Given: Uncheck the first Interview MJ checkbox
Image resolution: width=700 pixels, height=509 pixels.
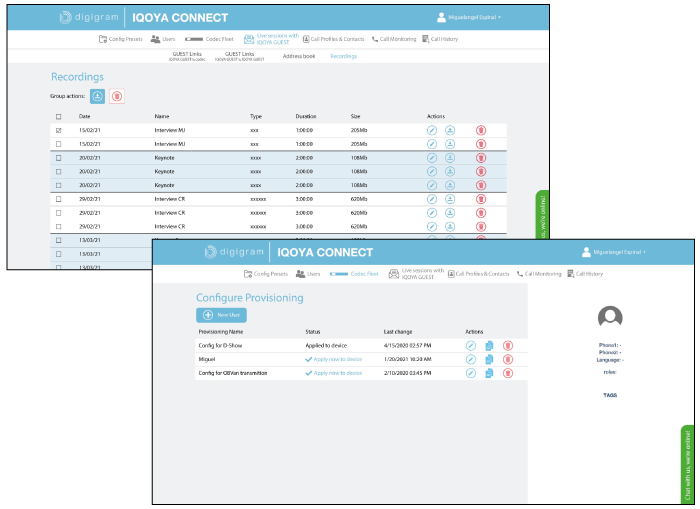Looking at the screenshot, I should click(x=58, y=130).
